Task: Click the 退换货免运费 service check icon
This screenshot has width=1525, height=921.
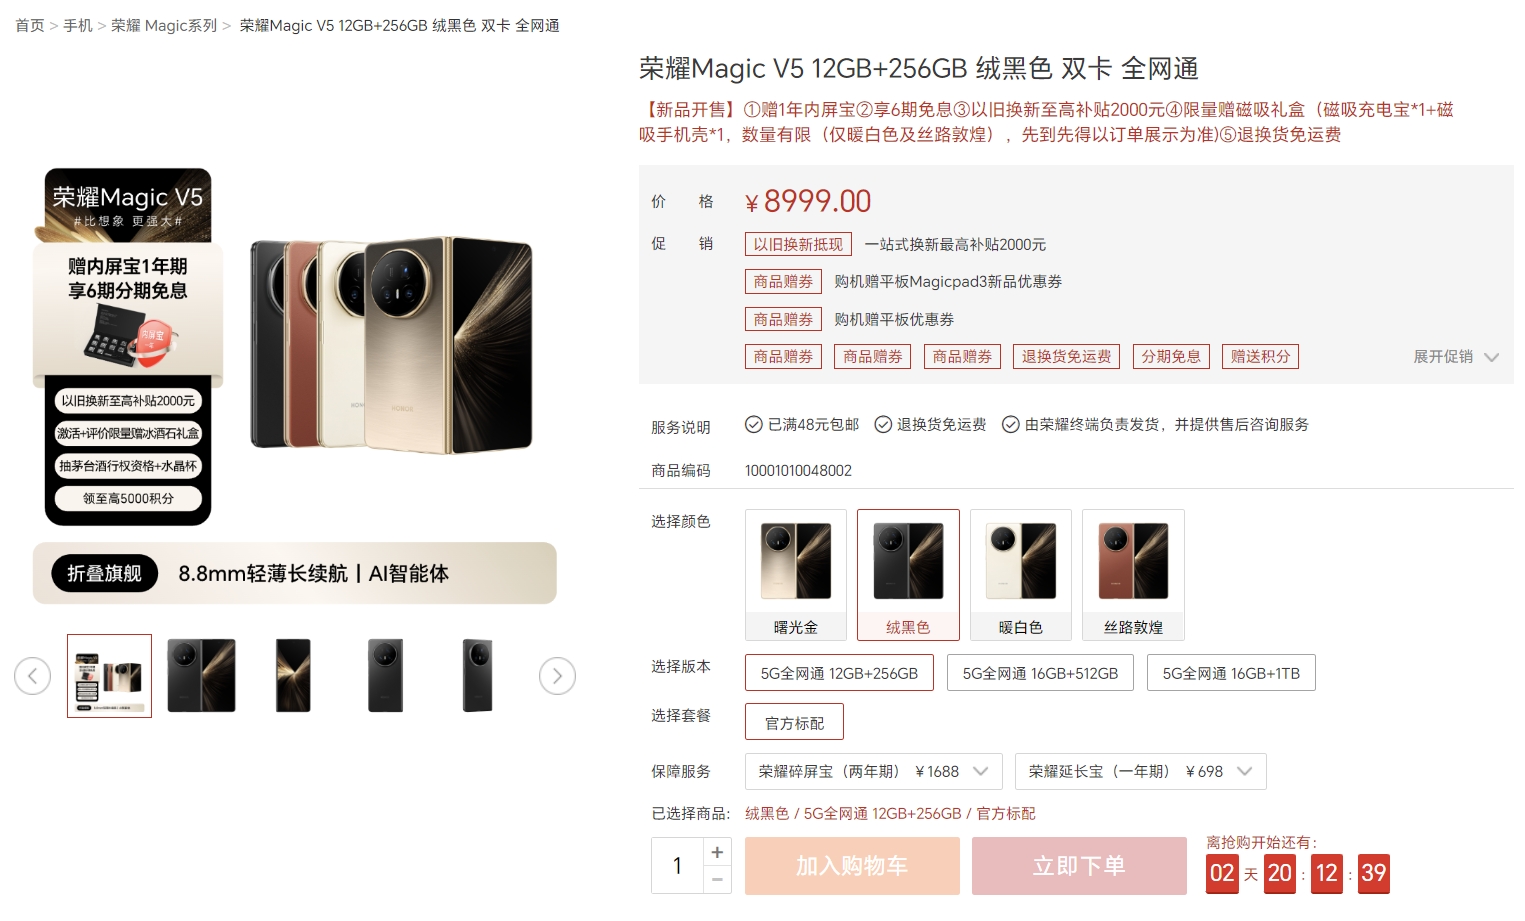Action: pos(883,424)
